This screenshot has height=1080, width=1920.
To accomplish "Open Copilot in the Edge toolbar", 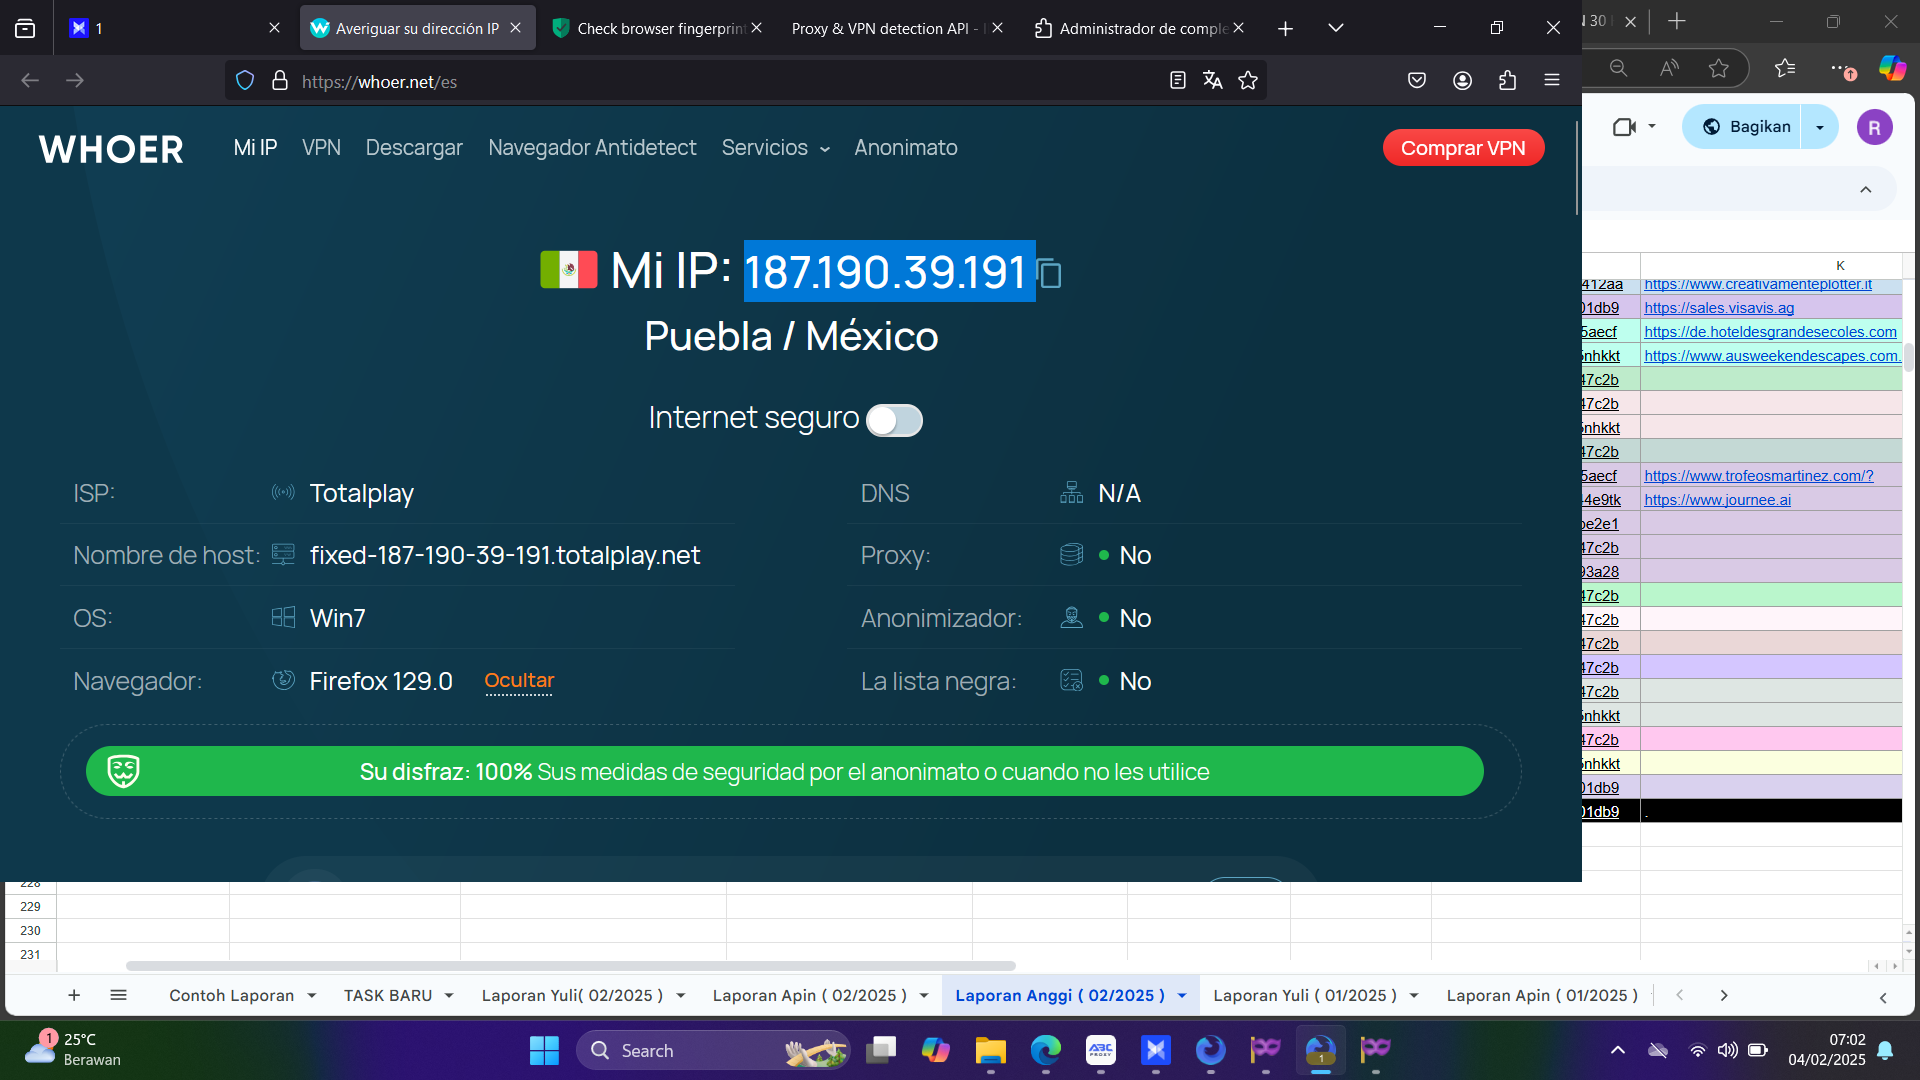I will point(1893,68).
